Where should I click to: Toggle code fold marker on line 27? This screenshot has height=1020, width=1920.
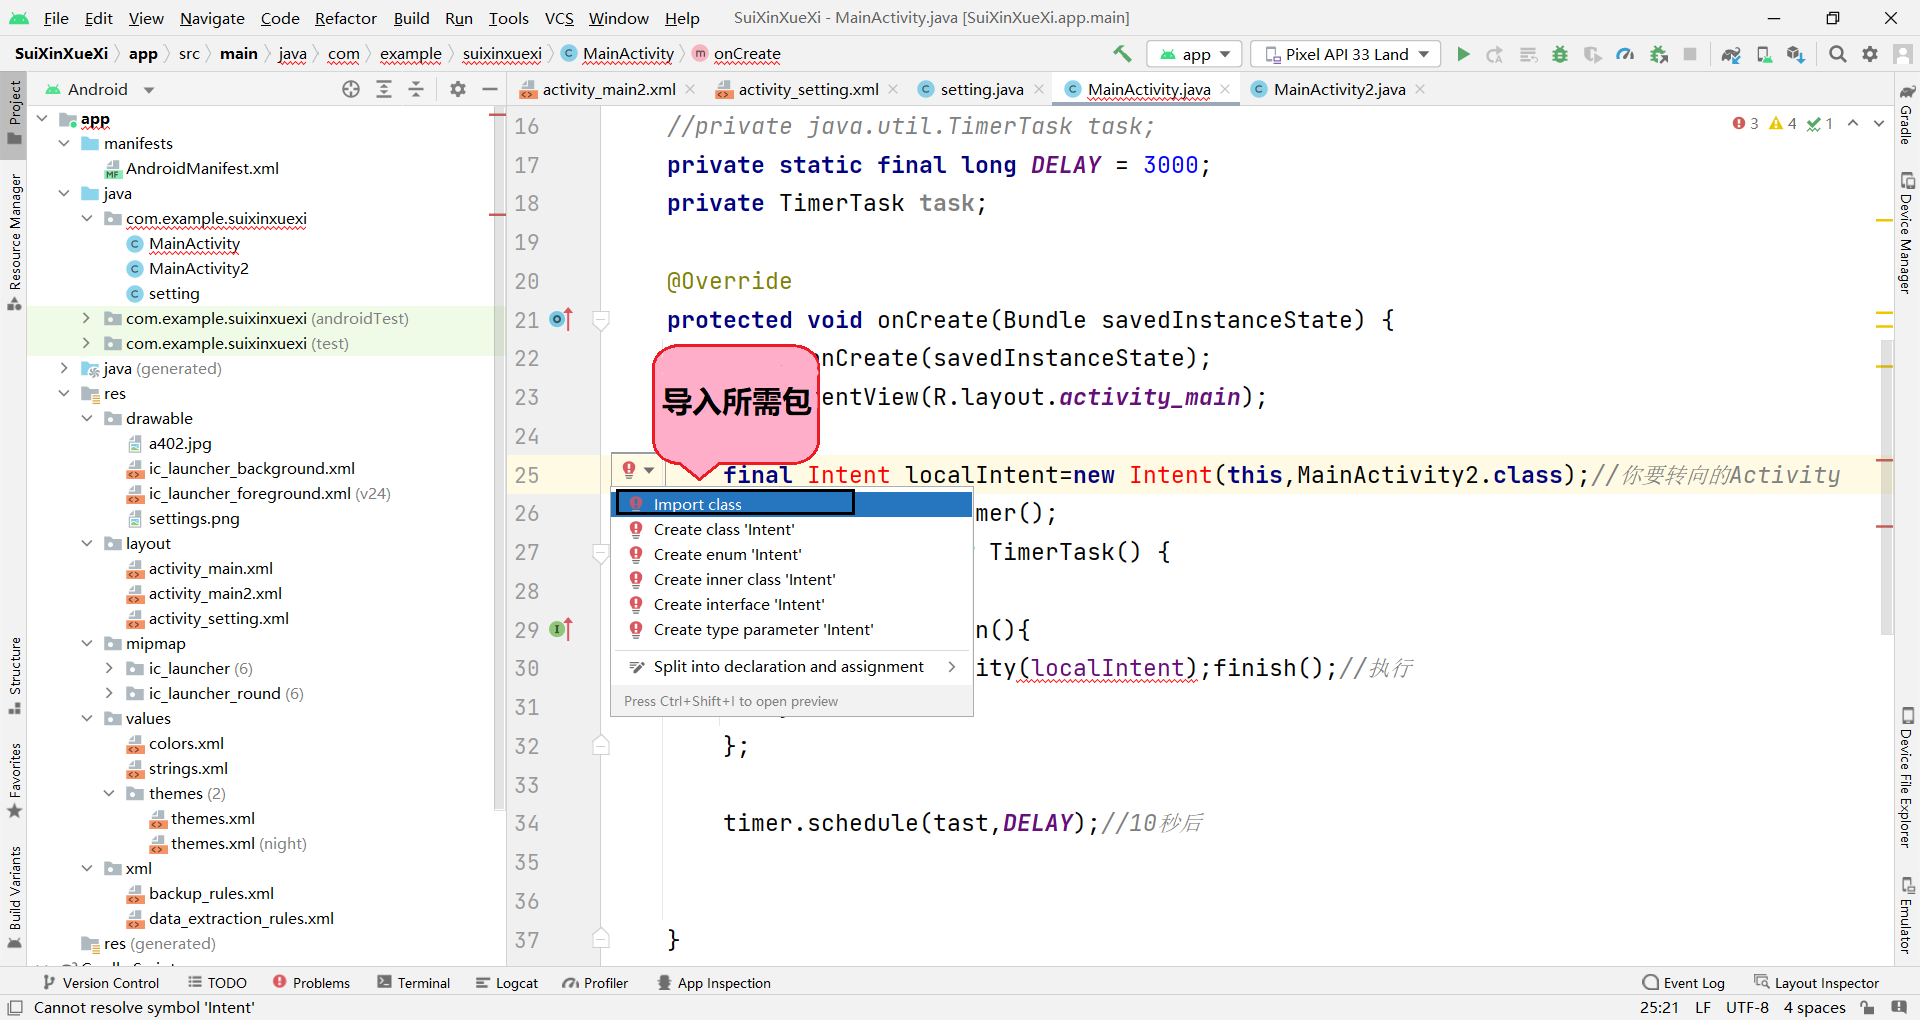point(601,552)
